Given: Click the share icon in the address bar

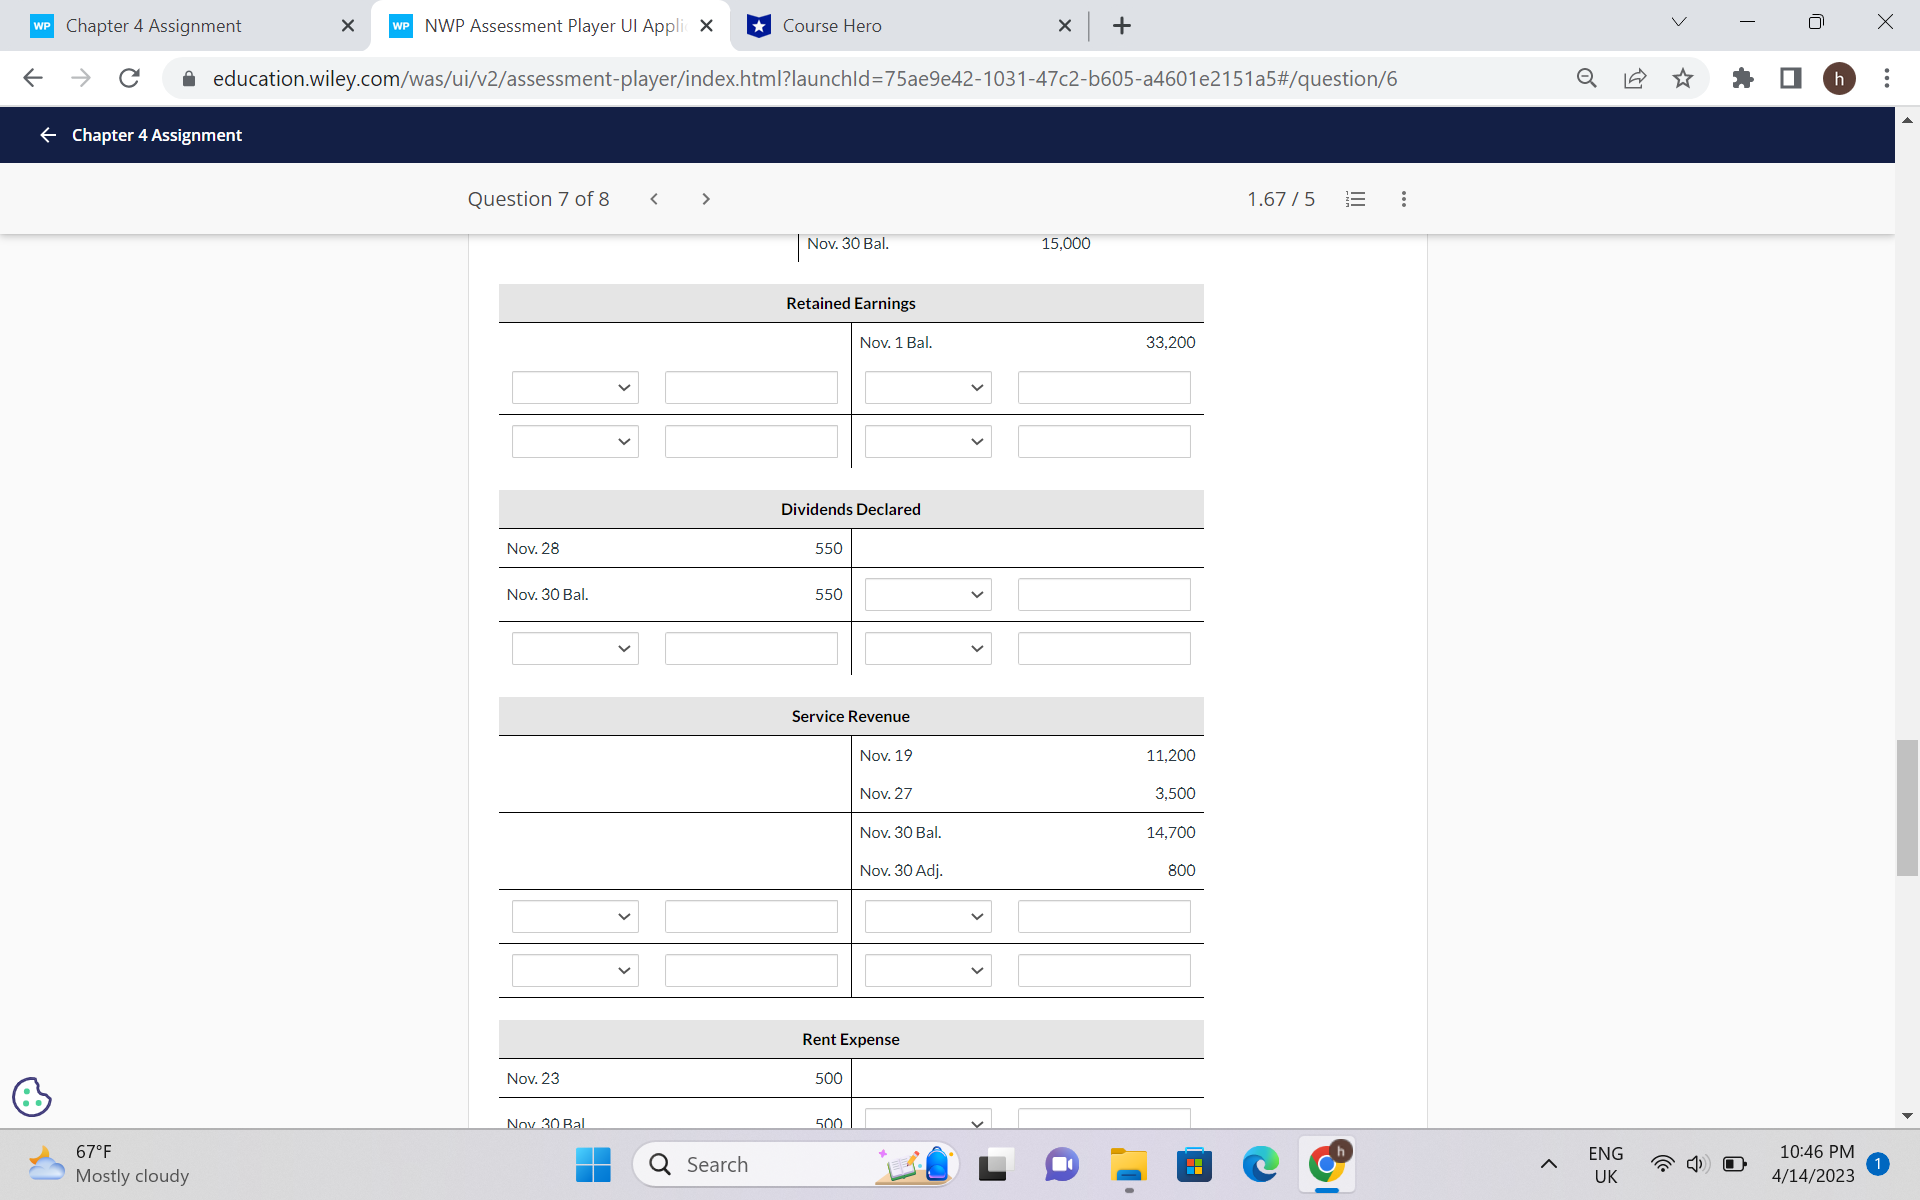Looking at the screenshot, I should 1634,78.
